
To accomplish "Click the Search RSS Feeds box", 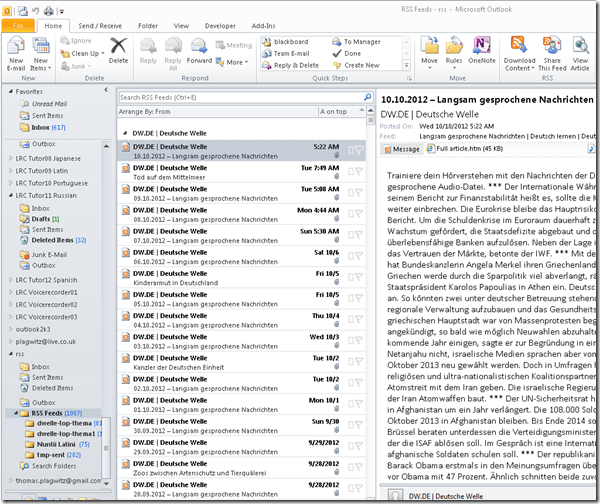I will pos(240,97).
